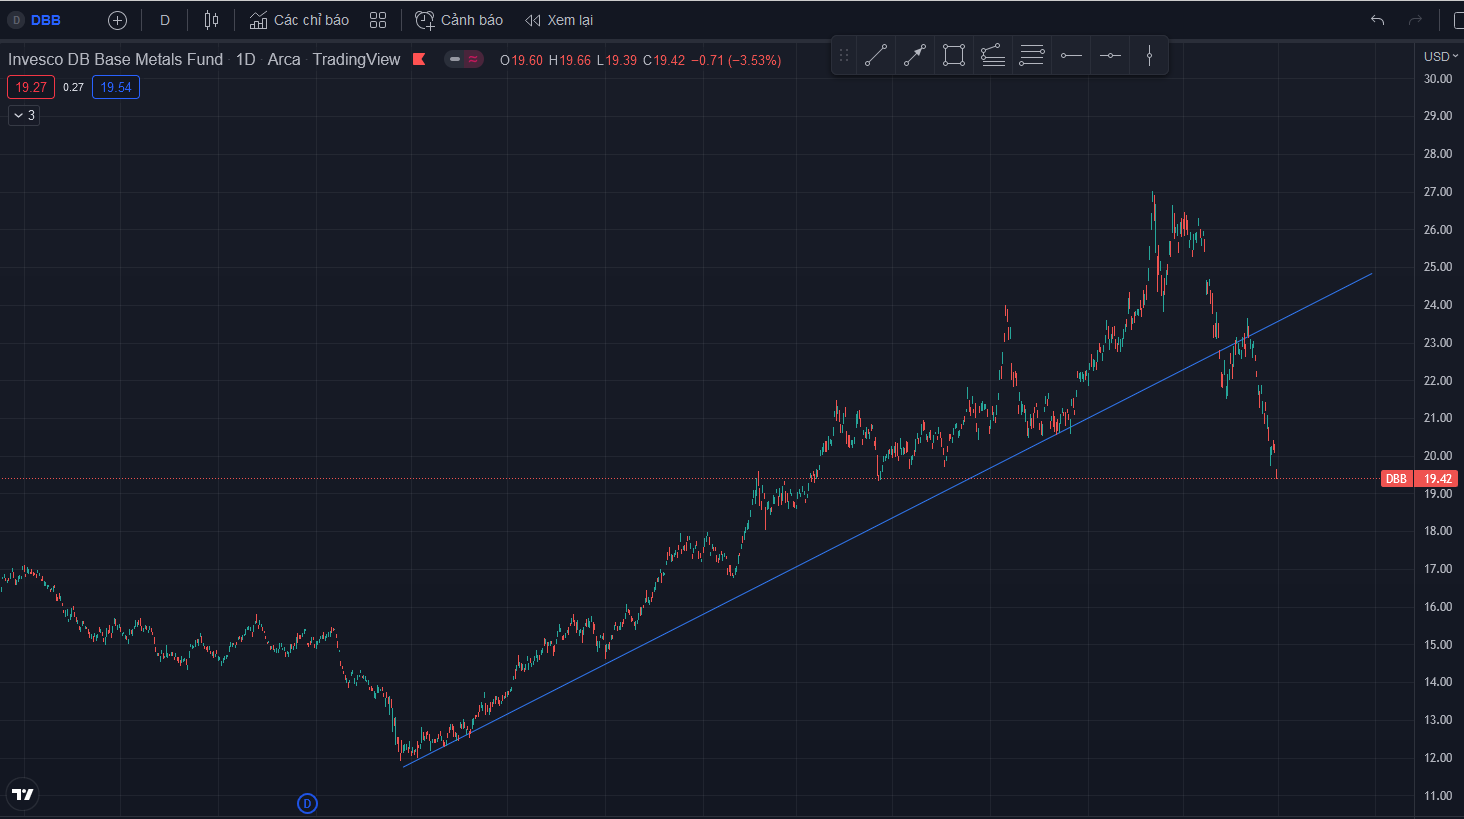Undo the last chart action
Screen dimensions: 1464x819
1377,20
